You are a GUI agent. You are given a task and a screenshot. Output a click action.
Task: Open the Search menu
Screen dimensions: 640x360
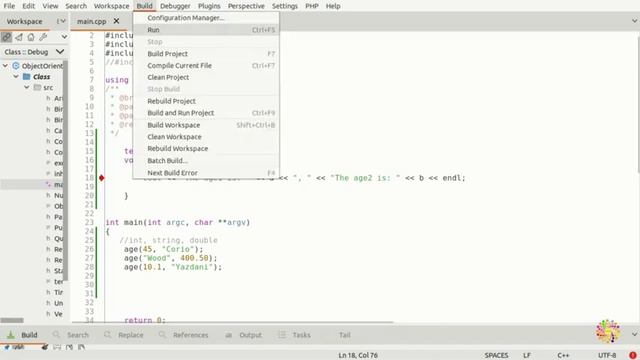coord(76,6)
